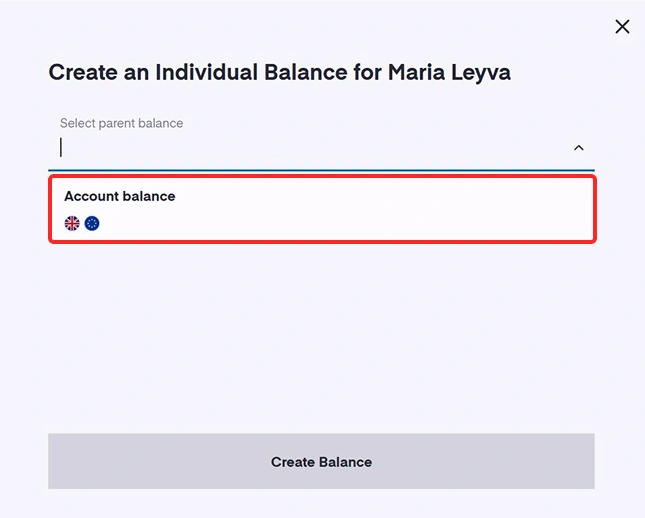Pick the Union Jack currency icon
This screenshot has width=645, height=518.
(x=72, y=223)
